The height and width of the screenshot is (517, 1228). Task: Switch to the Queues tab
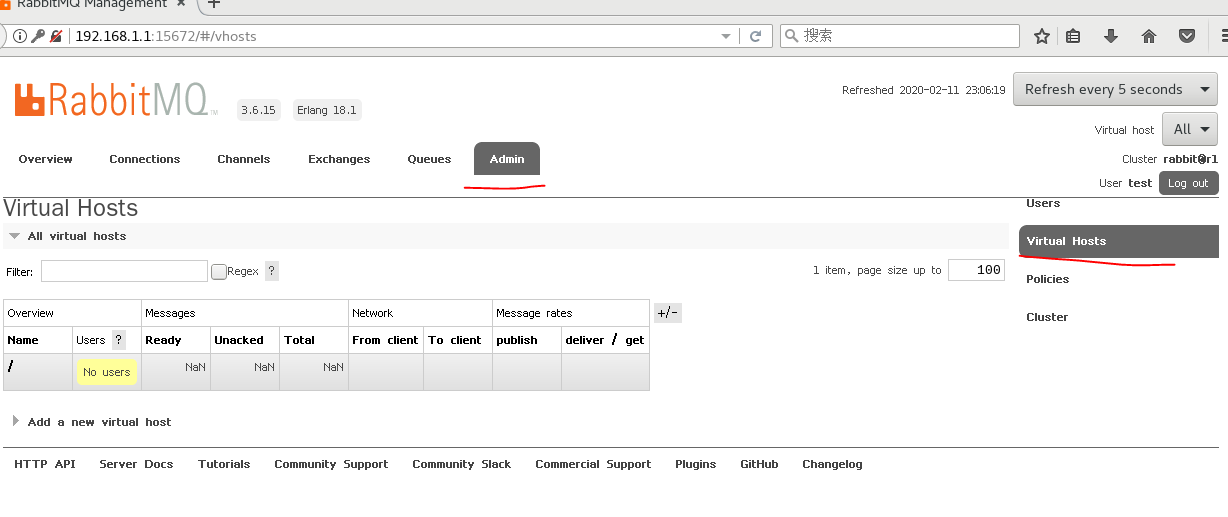click(x=429, y=159)
